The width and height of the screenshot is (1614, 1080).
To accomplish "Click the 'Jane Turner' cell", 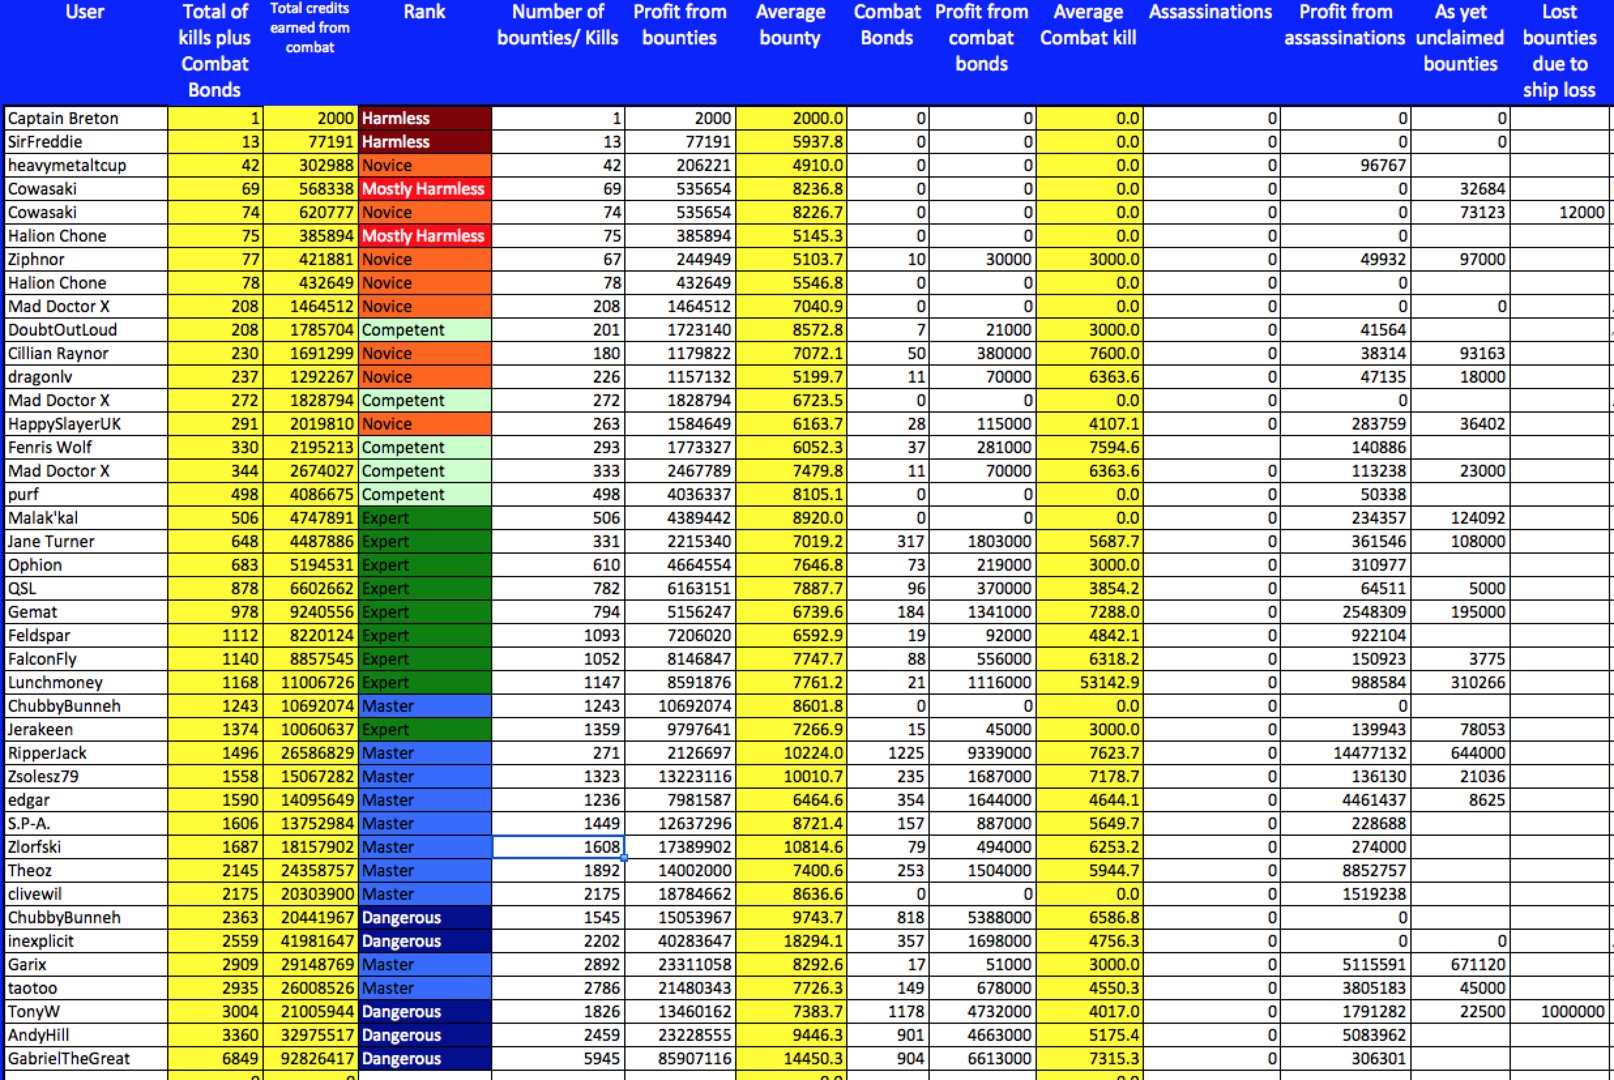I will (85, 541).
